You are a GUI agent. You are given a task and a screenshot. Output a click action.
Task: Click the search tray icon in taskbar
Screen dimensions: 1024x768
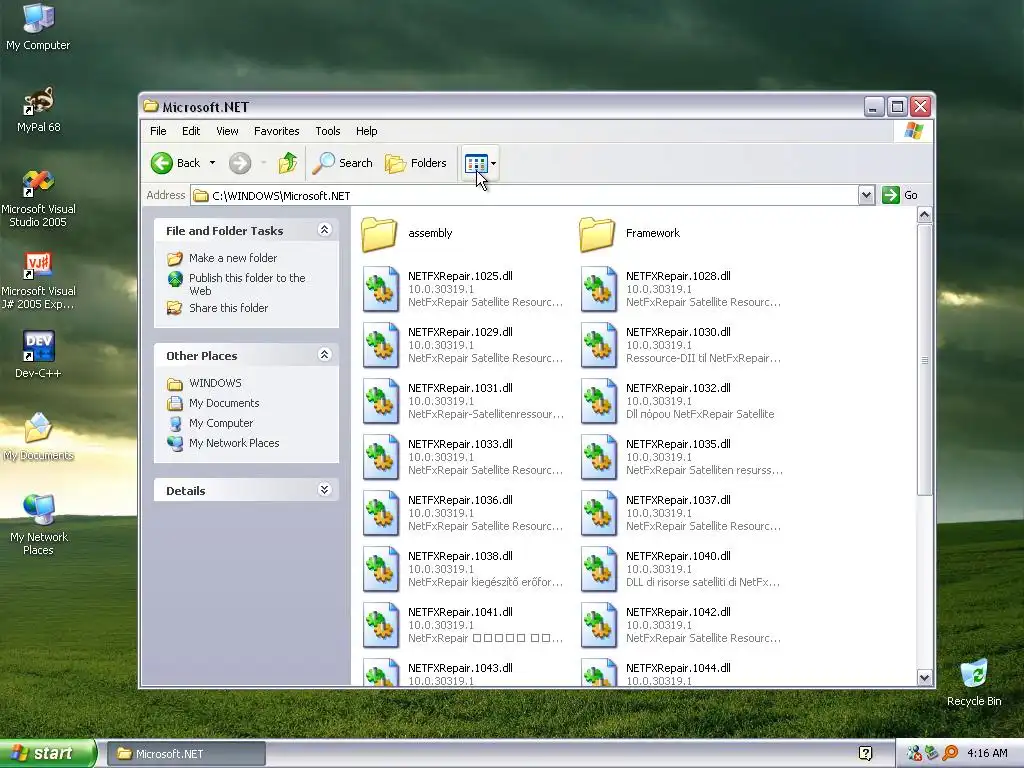tap(950, 753)
